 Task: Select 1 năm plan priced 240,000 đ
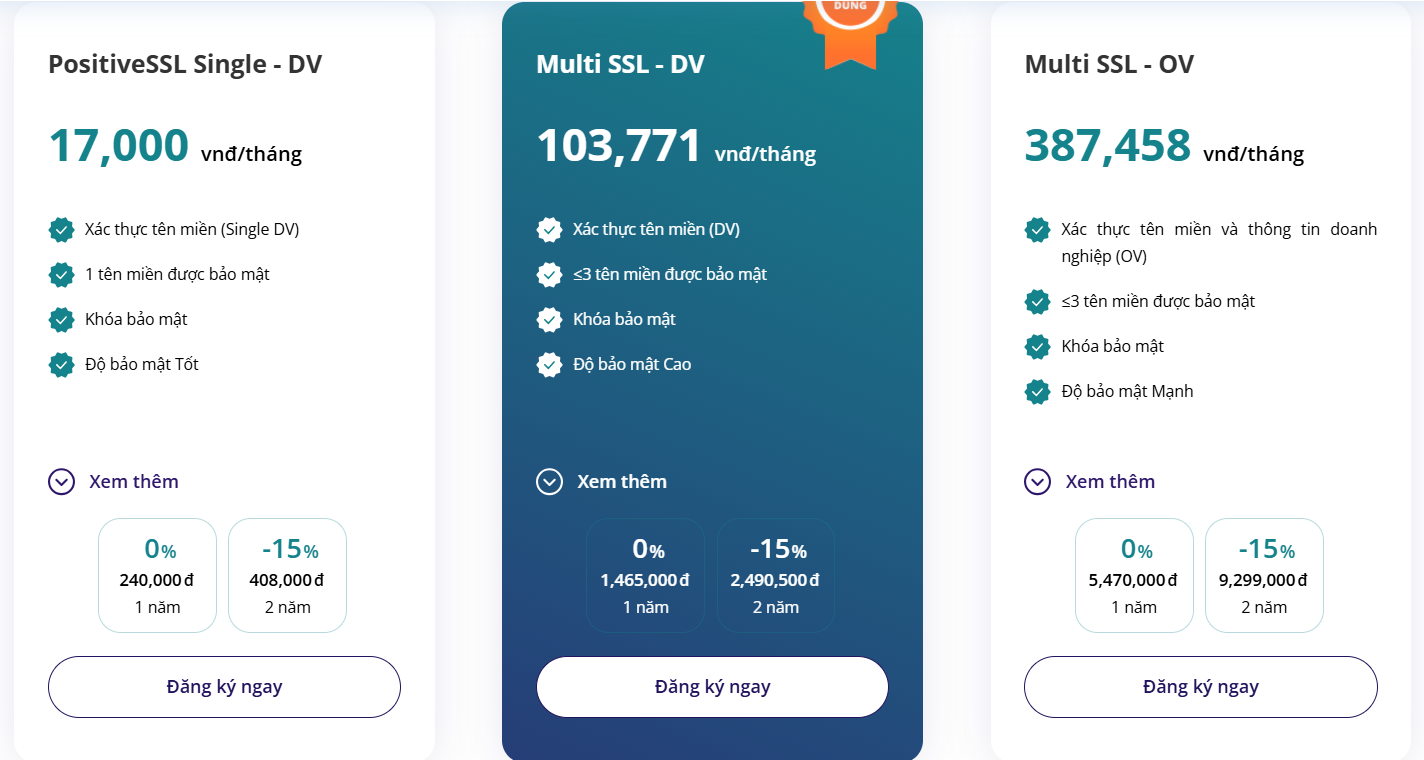pyautogui.click(x=157, y=576)
